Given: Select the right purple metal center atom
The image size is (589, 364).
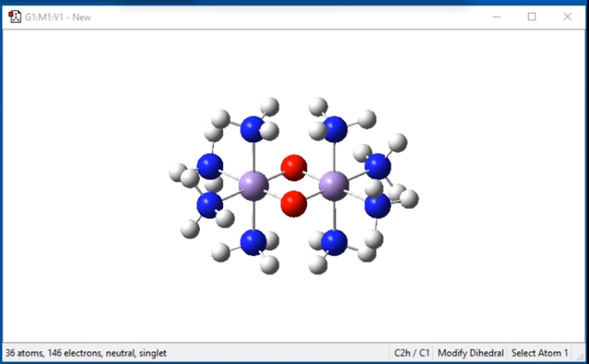Looking at the screenshot, I should tap(334, 186).
